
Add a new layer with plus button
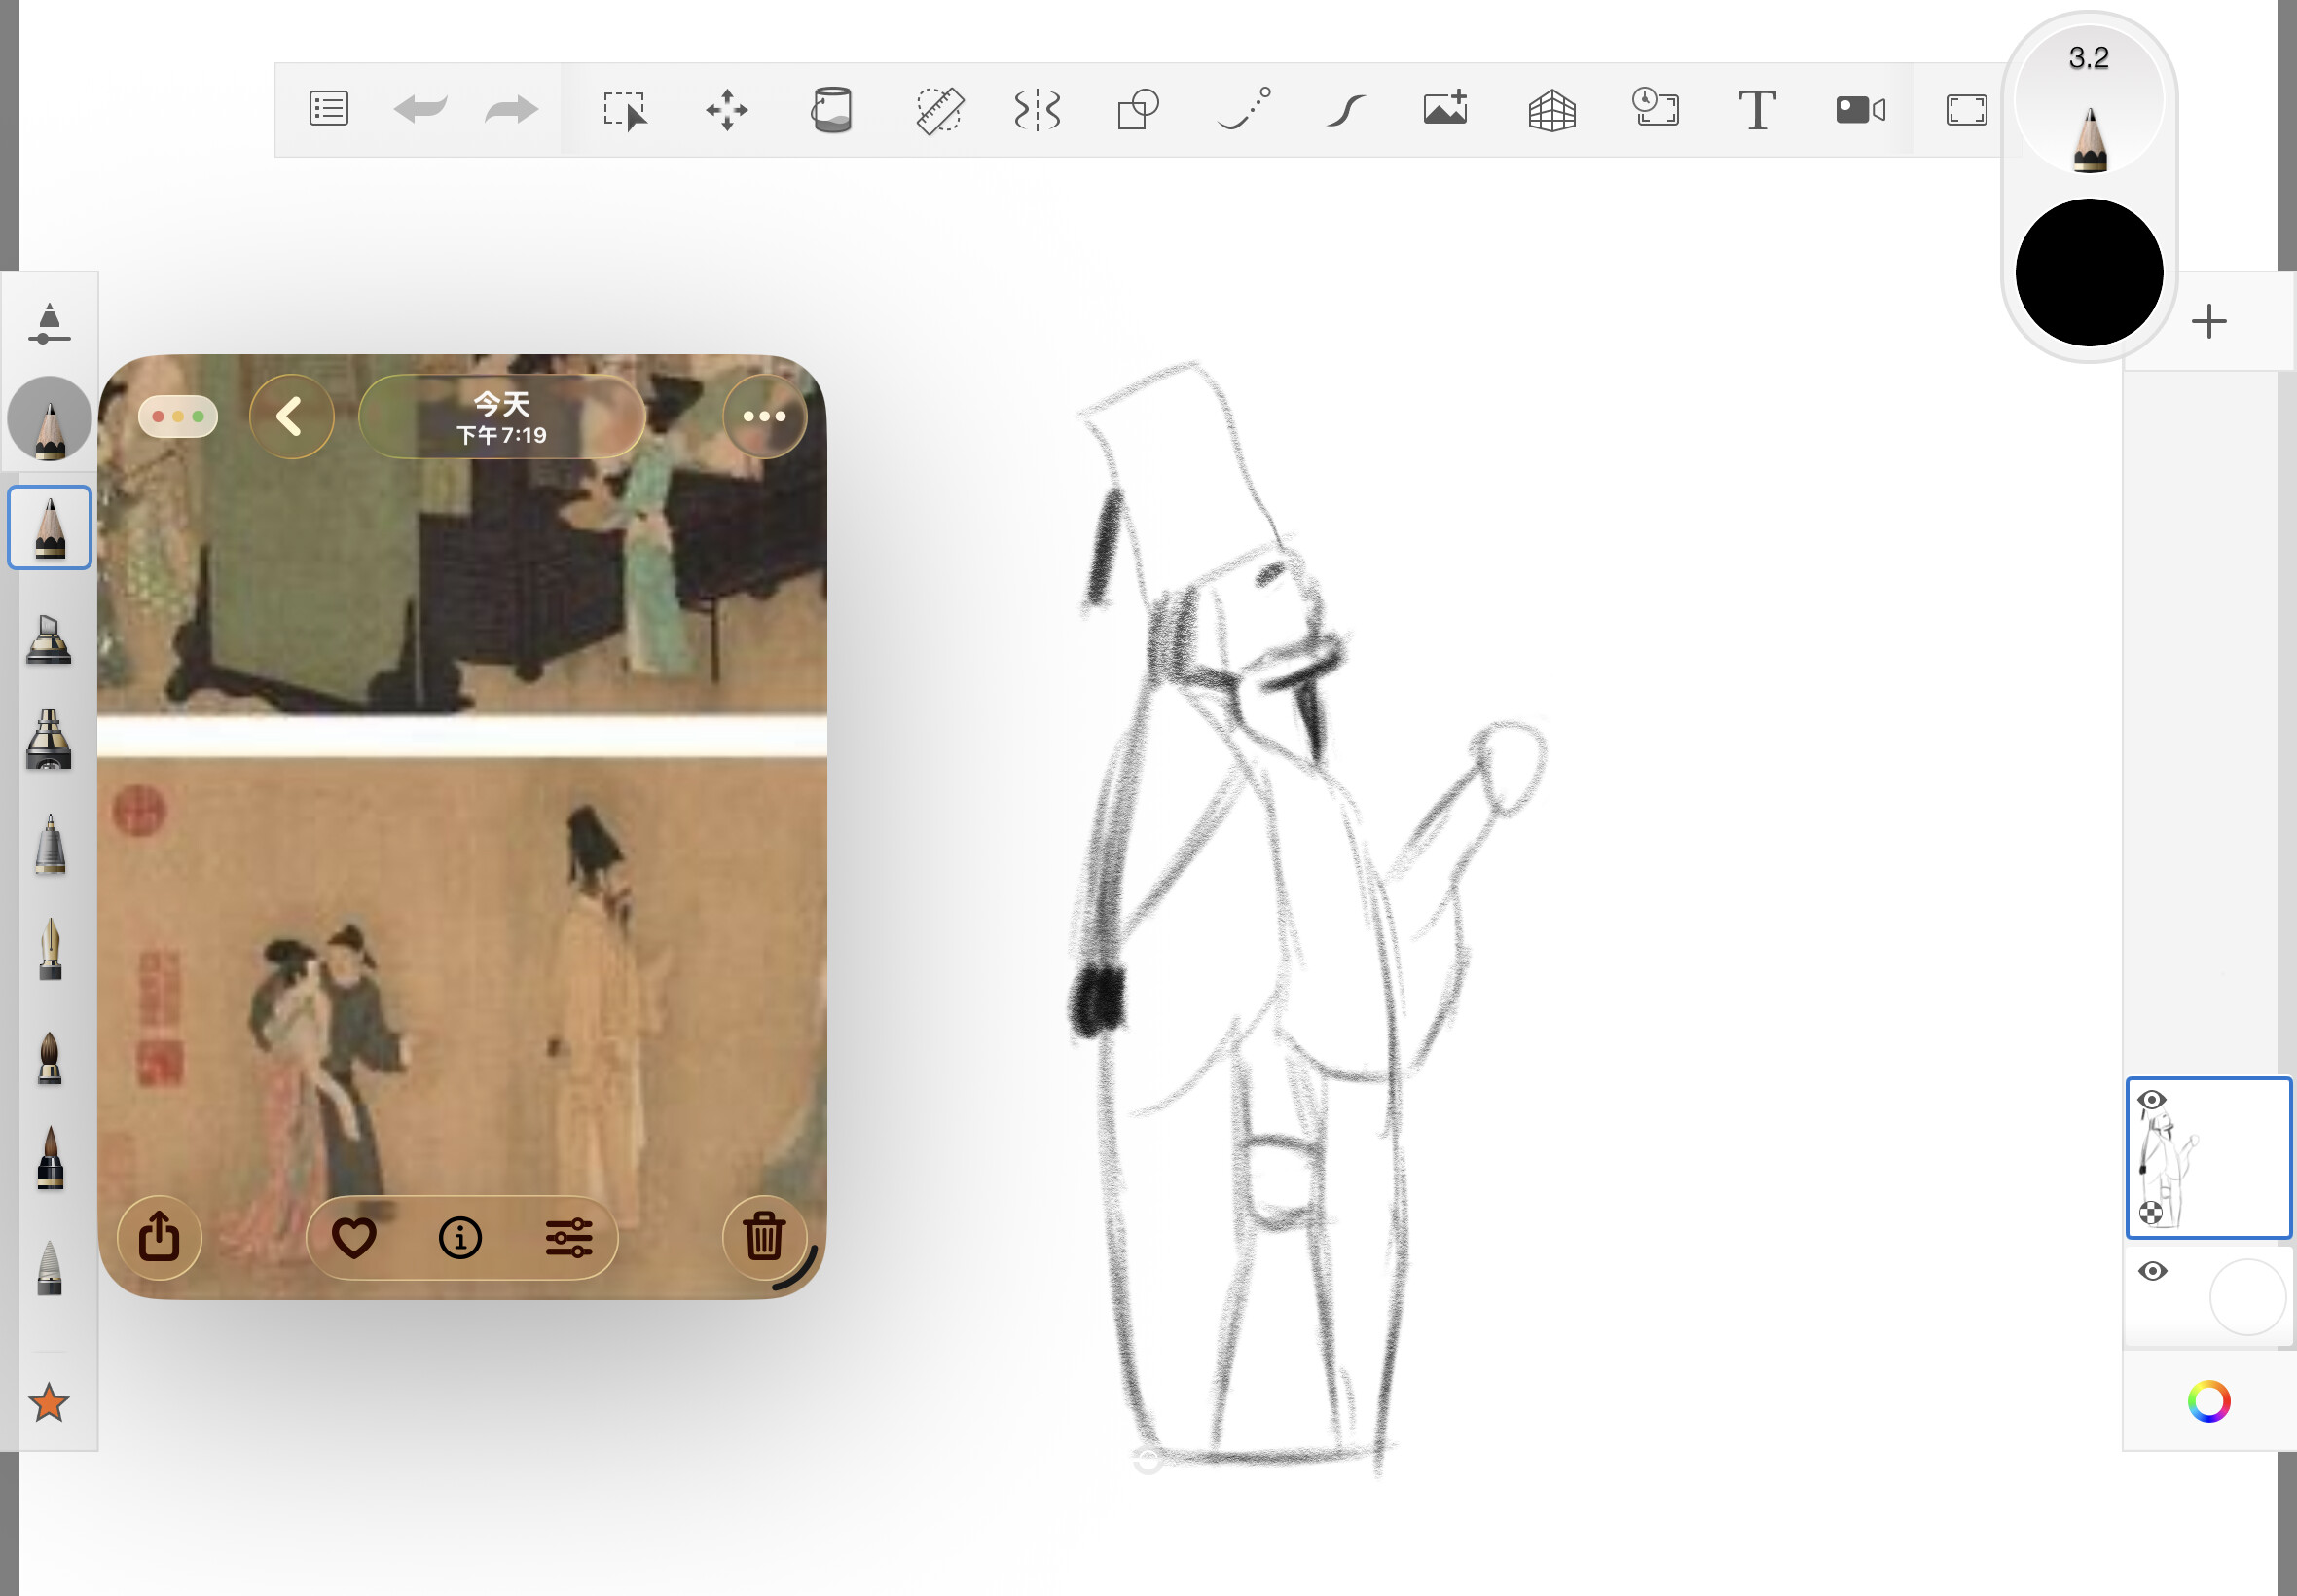pyautogui.click(x=2208, y=321)
